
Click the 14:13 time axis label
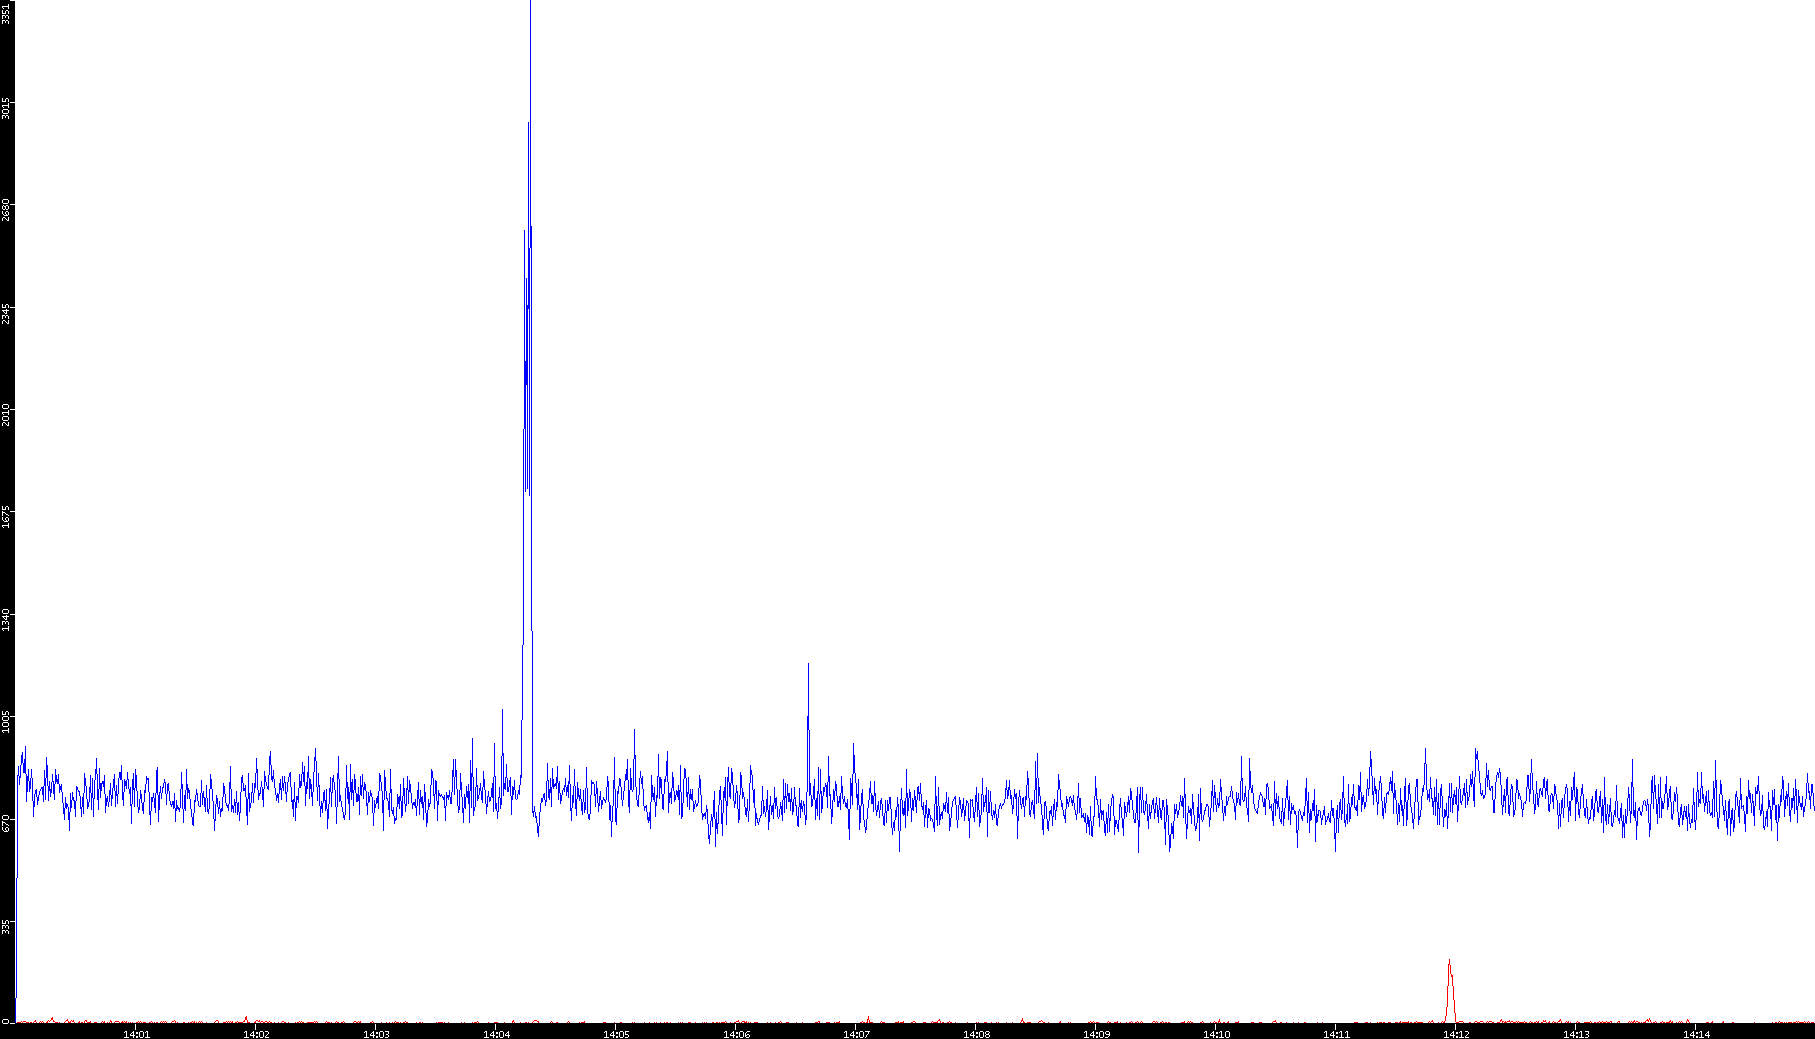click(x=1576, y=1034)
